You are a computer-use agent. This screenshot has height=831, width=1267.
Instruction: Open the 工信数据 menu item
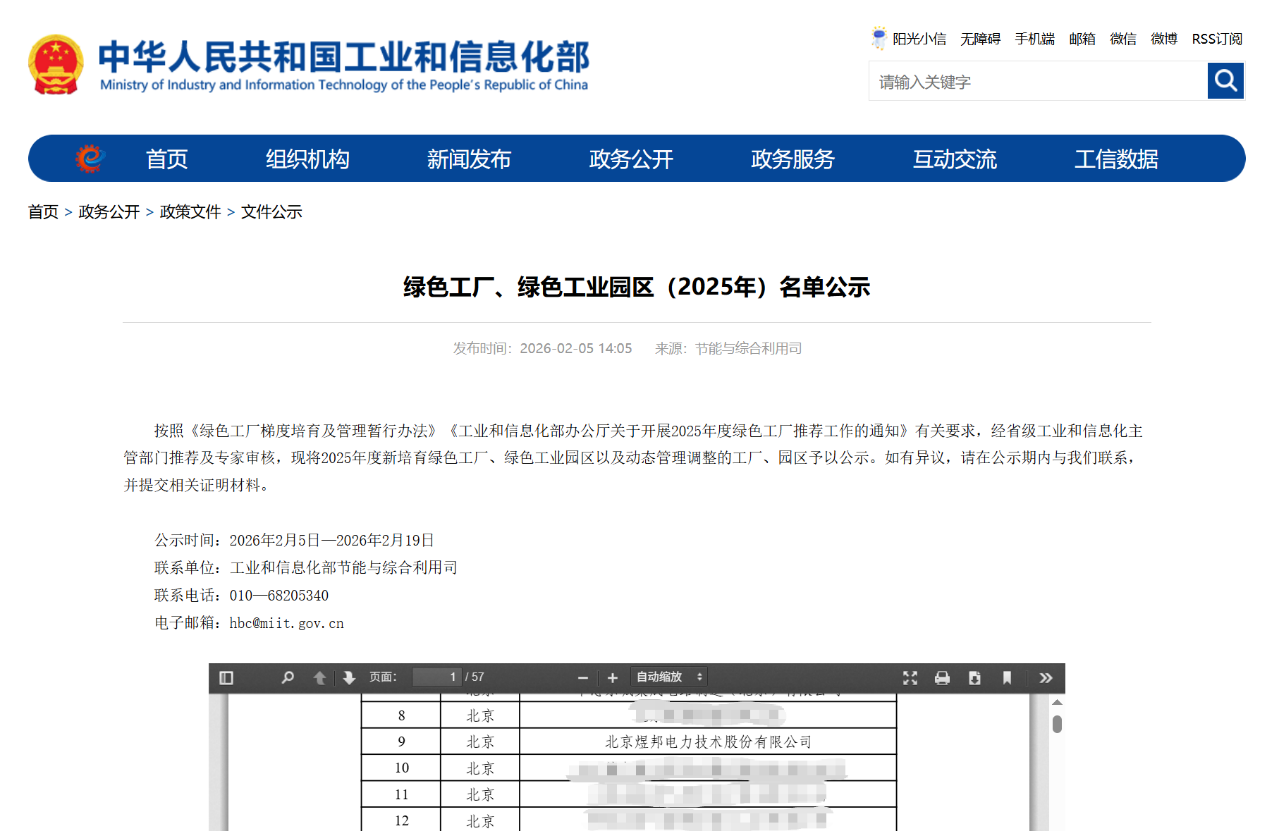1116,158
